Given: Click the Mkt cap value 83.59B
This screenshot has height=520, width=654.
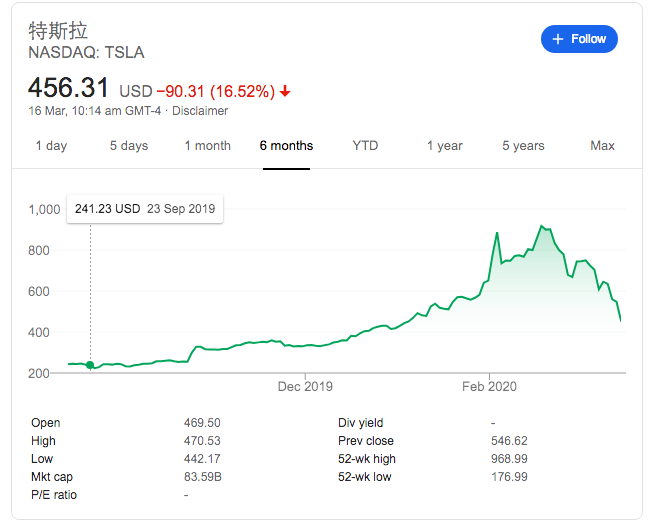Looking at the screenshot, I should 203,477.
